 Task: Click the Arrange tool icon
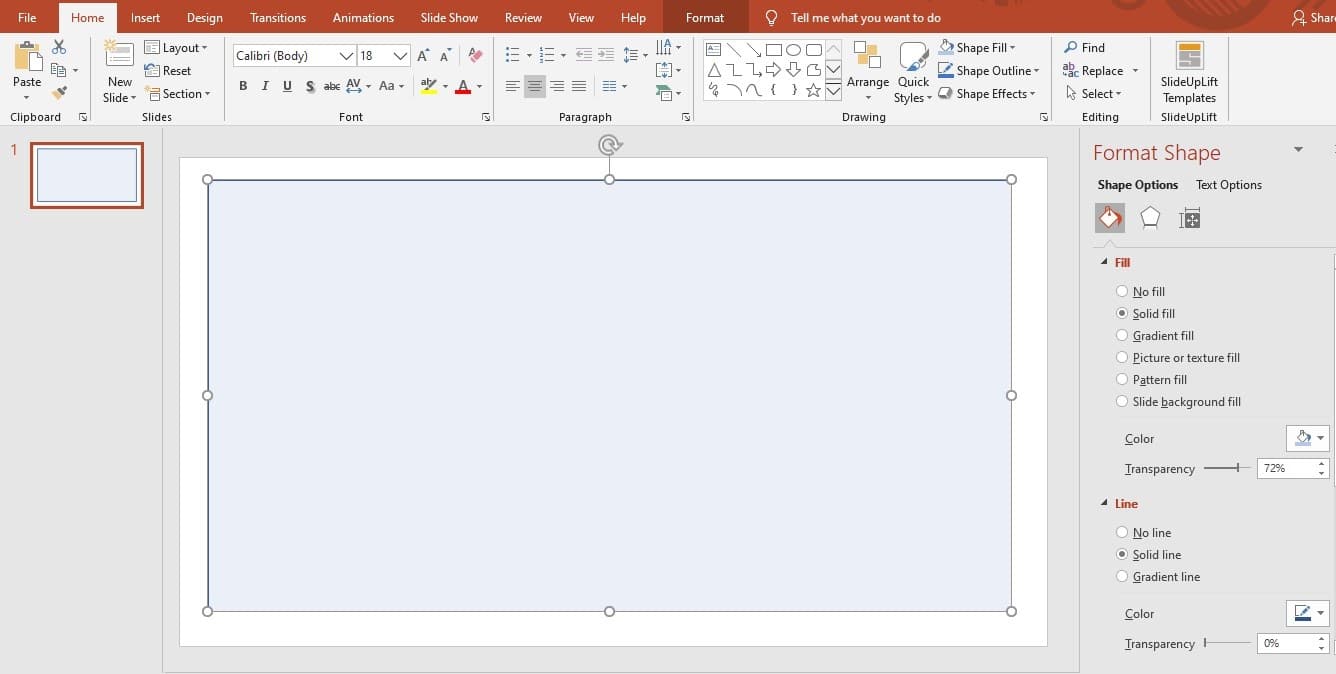point(867,58)
